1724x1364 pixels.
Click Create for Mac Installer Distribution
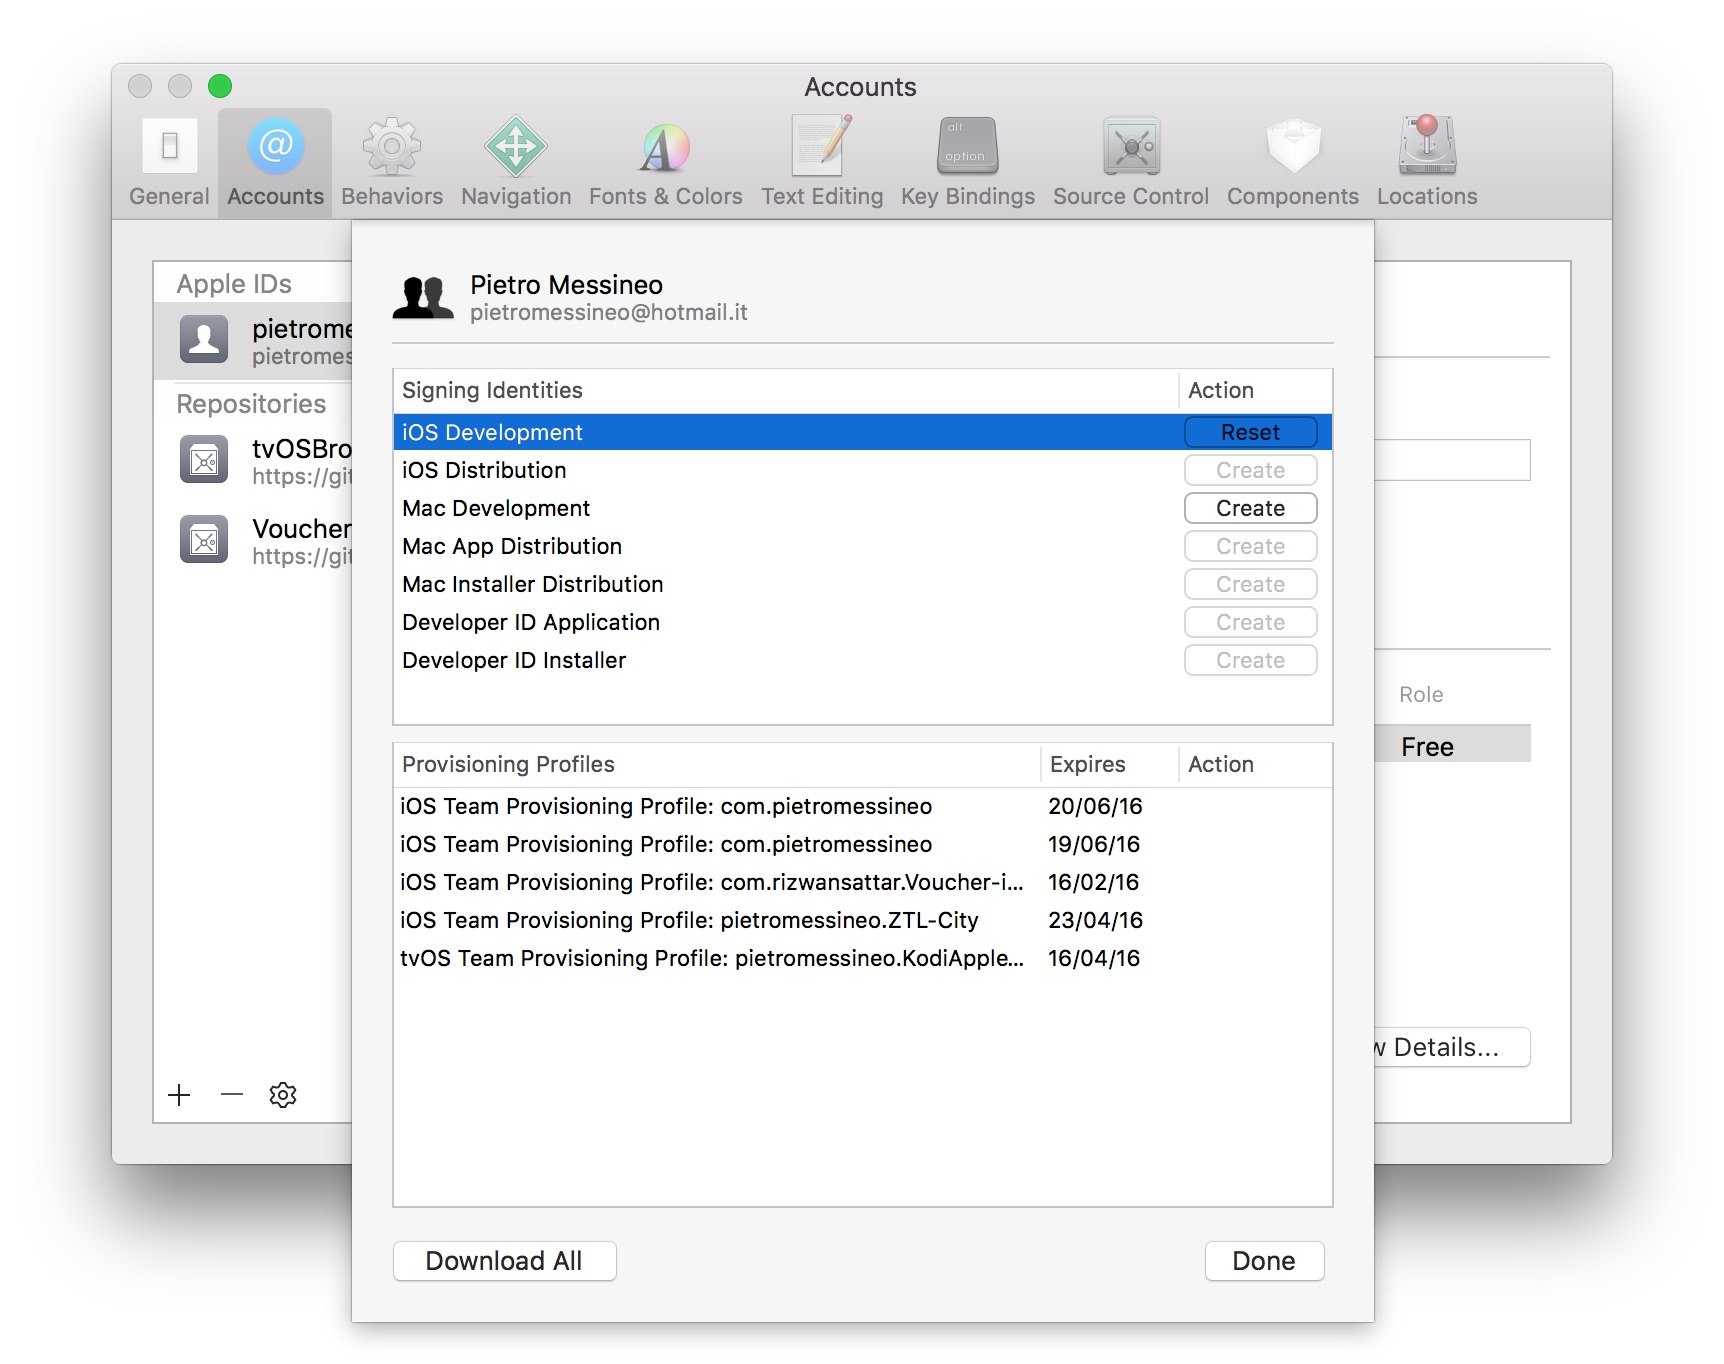[x=1250, y=584]
